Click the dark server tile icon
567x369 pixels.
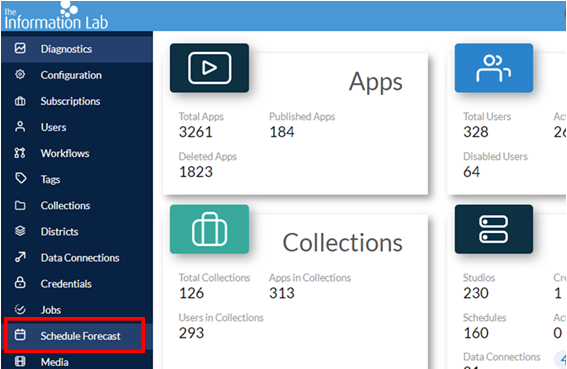pyautogui.click(x=494, y=229)
